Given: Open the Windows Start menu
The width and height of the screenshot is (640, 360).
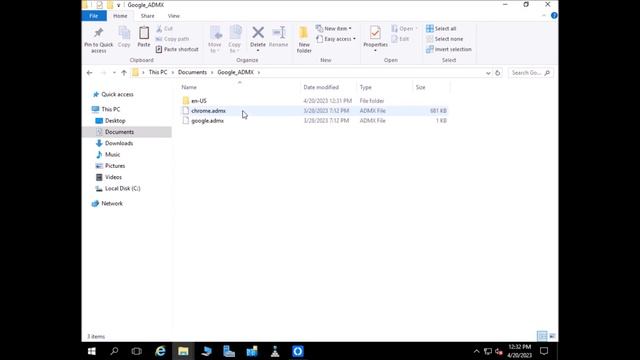Looking at the screenshot, I should (x=92, y=351).
